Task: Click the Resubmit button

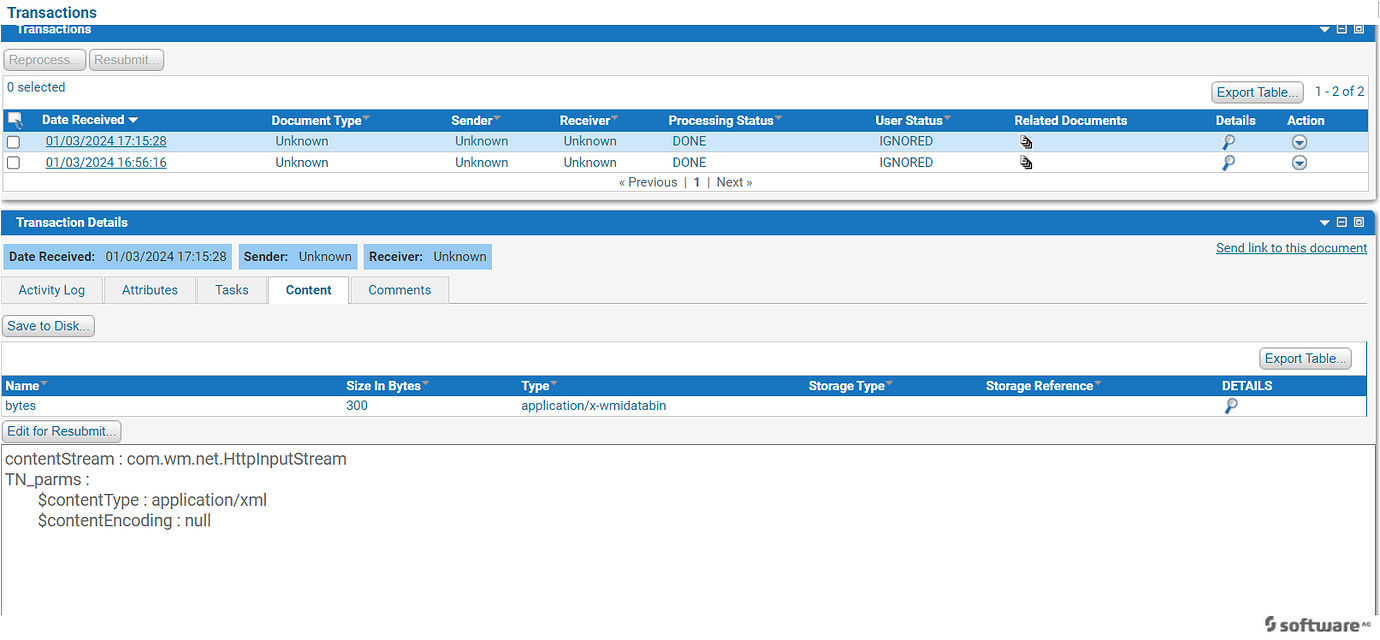Action: coord(126,60)
